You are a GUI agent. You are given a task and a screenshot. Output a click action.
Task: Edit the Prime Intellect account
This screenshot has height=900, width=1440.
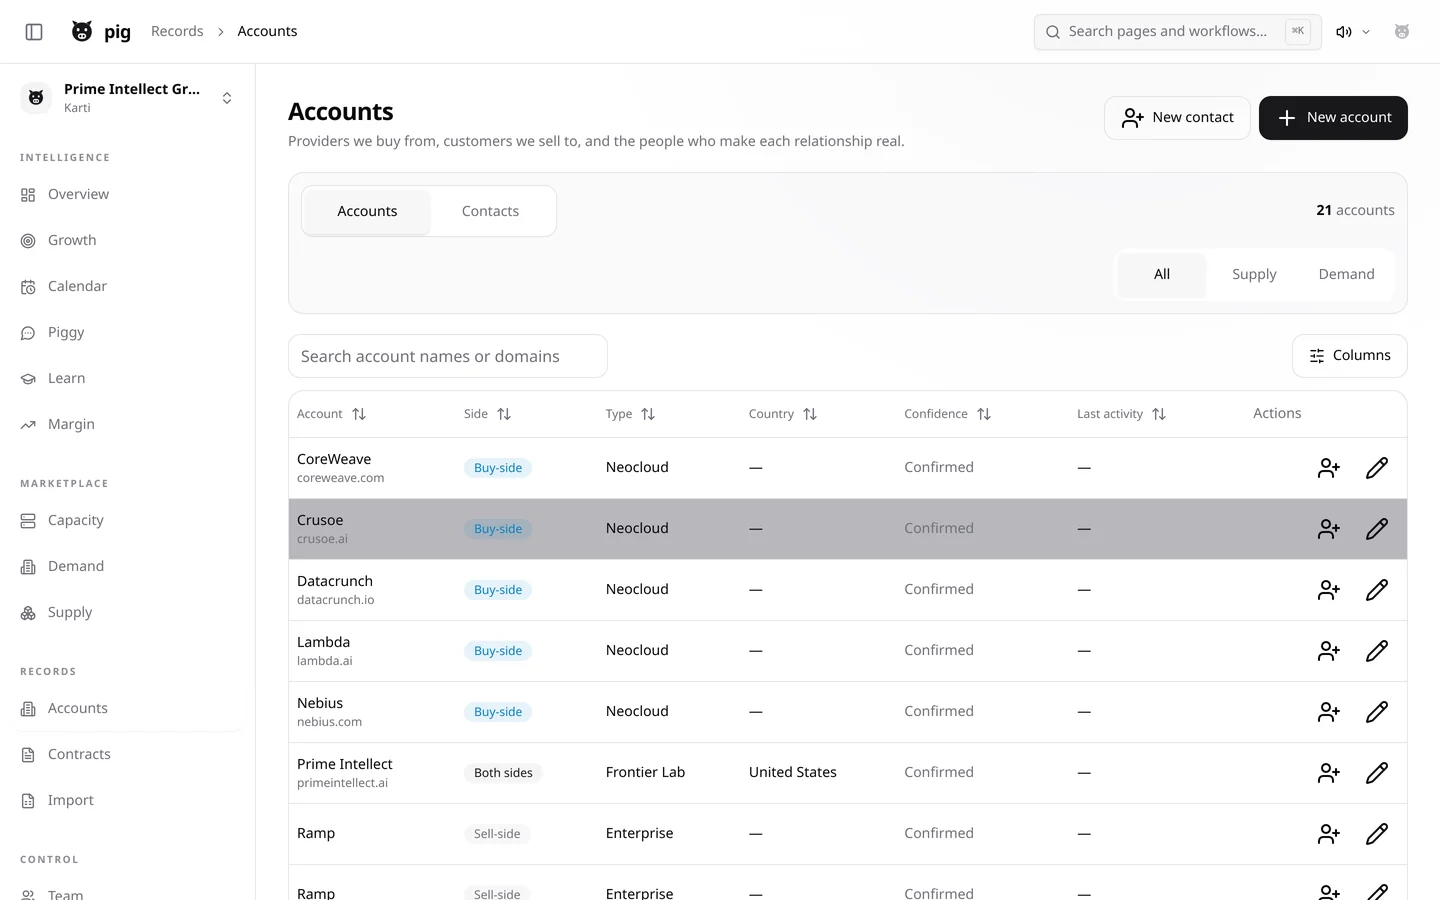[1376, 773]
